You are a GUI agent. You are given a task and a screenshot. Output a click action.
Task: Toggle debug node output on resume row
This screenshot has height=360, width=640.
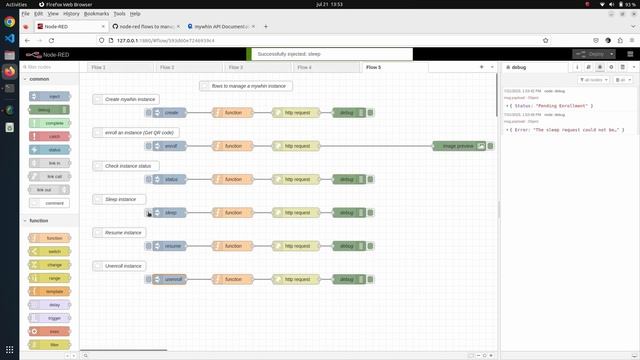click(371, 246)
